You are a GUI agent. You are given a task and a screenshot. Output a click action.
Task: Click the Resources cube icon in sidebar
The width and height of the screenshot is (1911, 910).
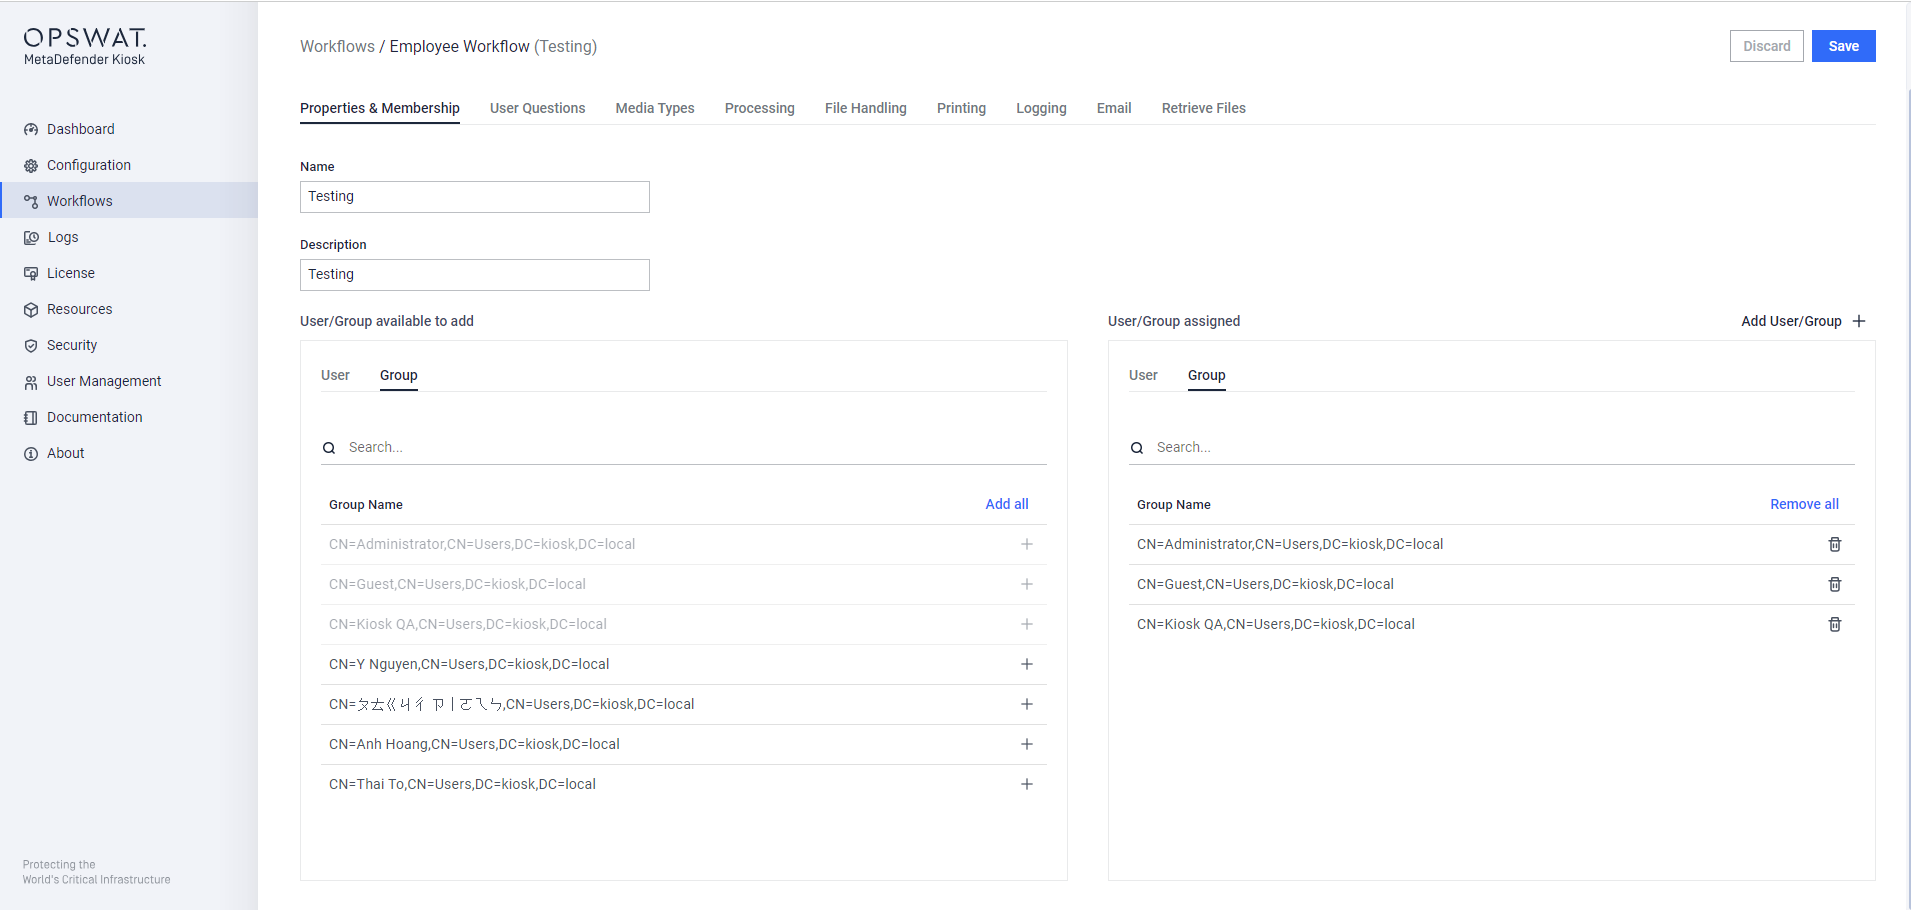coord(31,309)
